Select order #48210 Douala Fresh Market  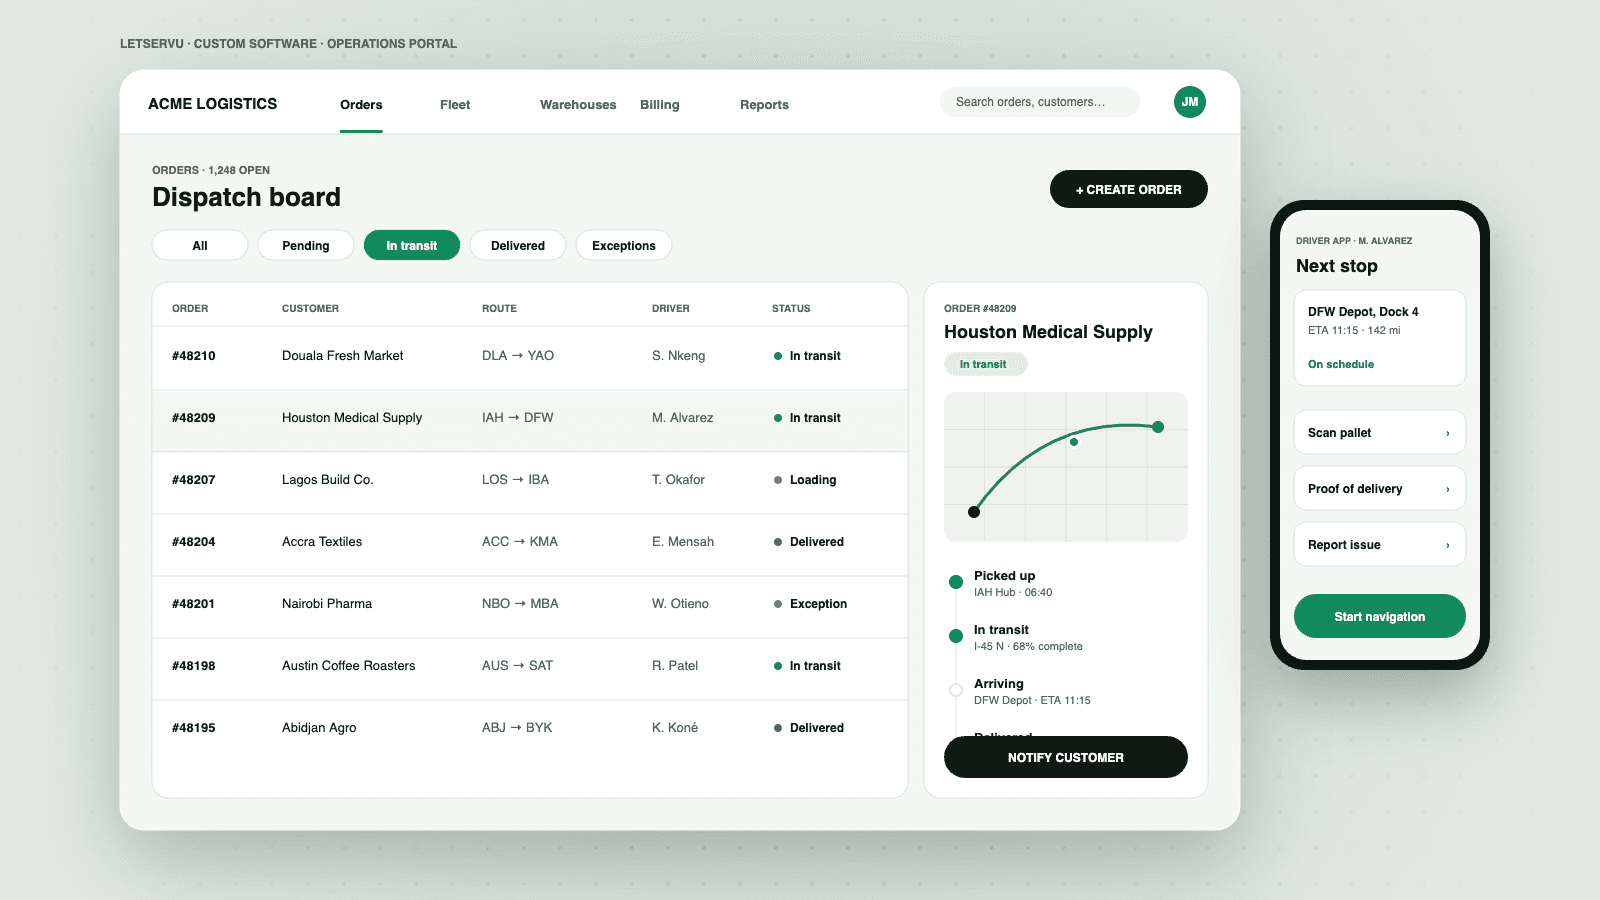tap(530, 356)
